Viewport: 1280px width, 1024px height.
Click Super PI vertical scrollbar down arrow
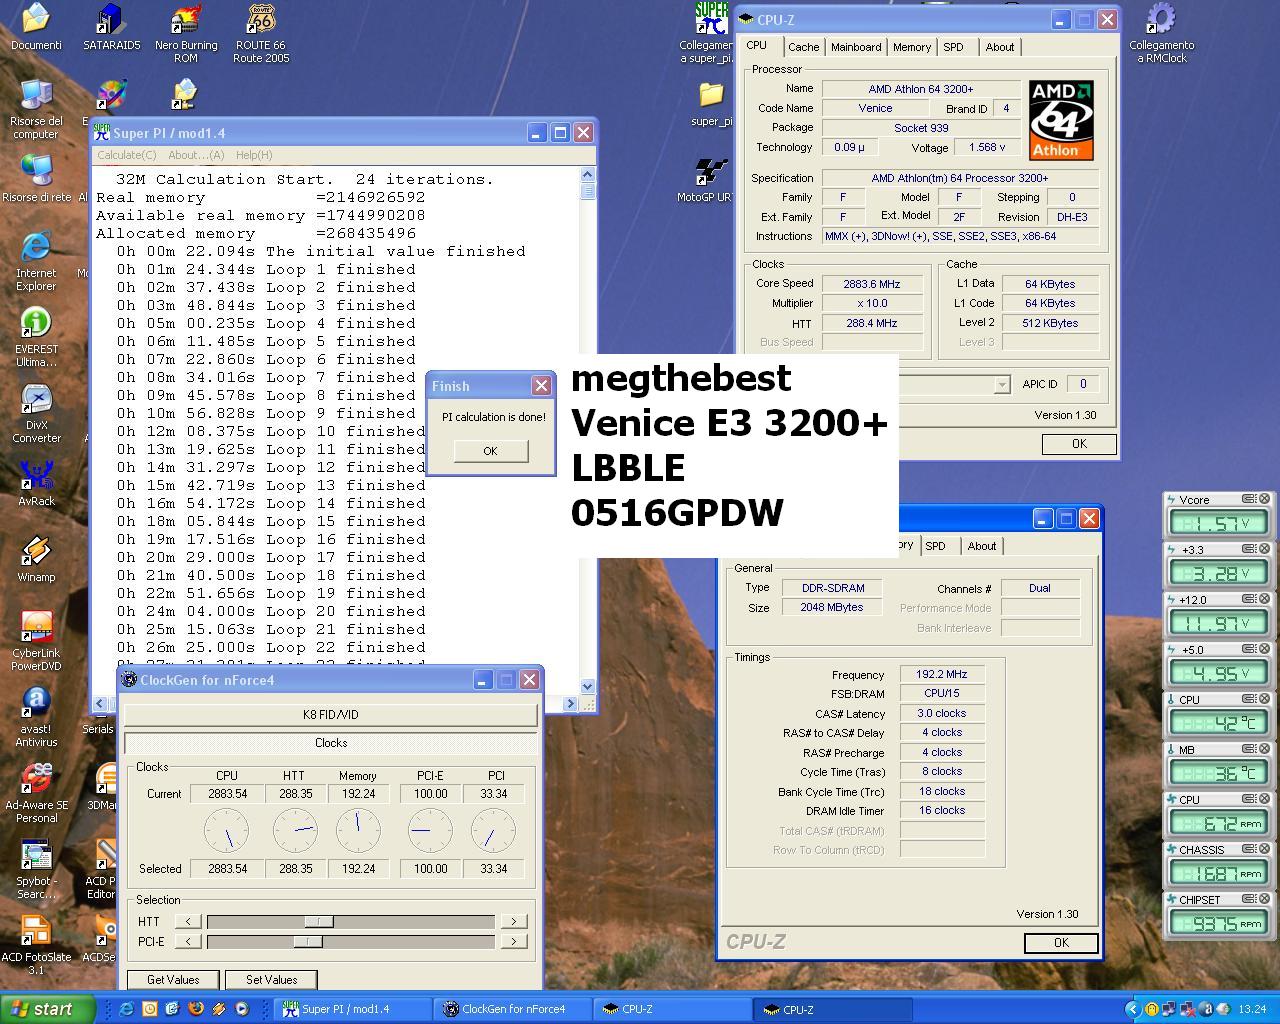point(587,686)
